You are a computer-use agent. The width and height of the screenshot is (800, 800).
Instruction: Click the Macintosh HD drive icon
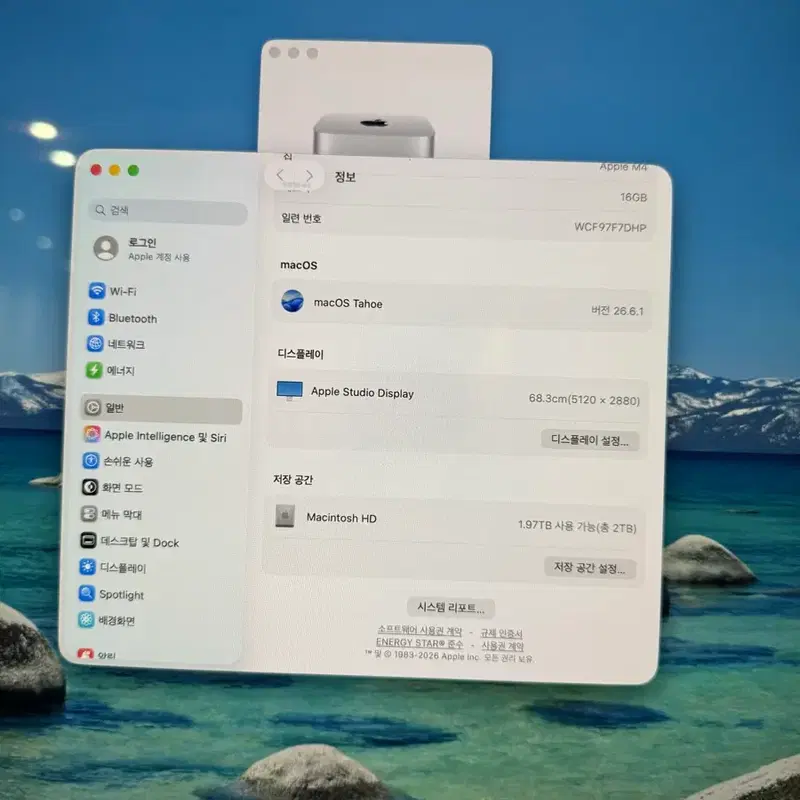click(x=285, y=516)
